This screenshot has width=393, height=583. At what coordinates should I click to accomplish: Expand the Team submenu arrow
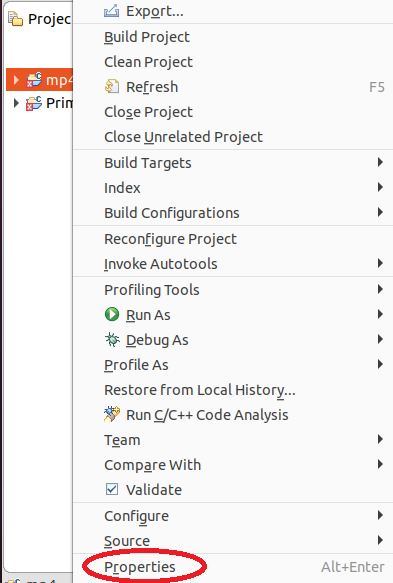[380, 439]
